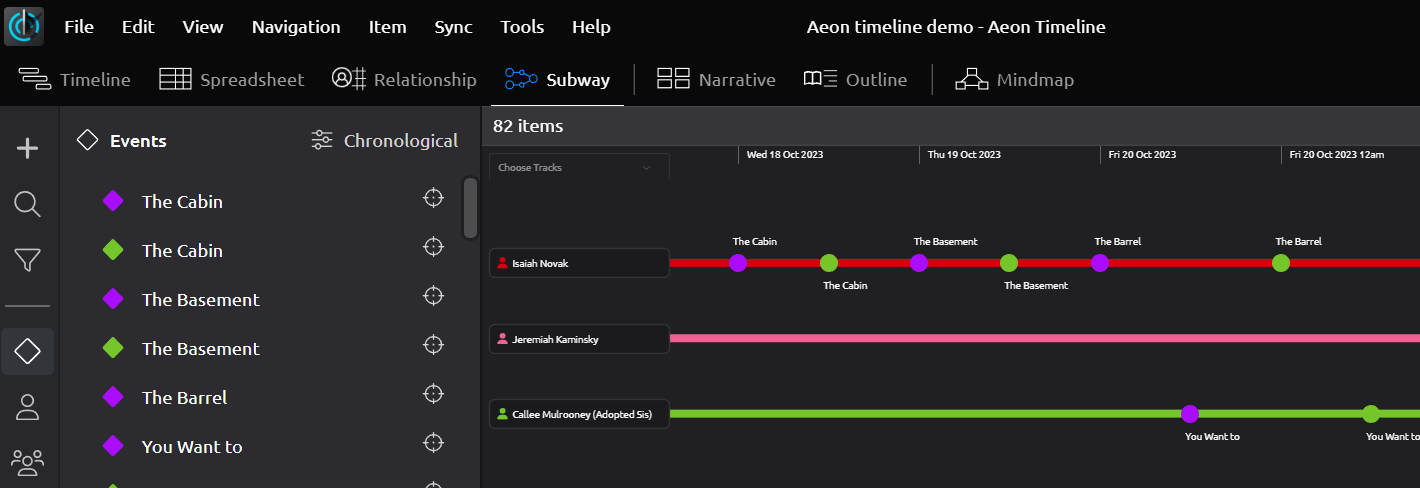Click the 82 items count label
The image size is (1420, 488).
(528, 126)
